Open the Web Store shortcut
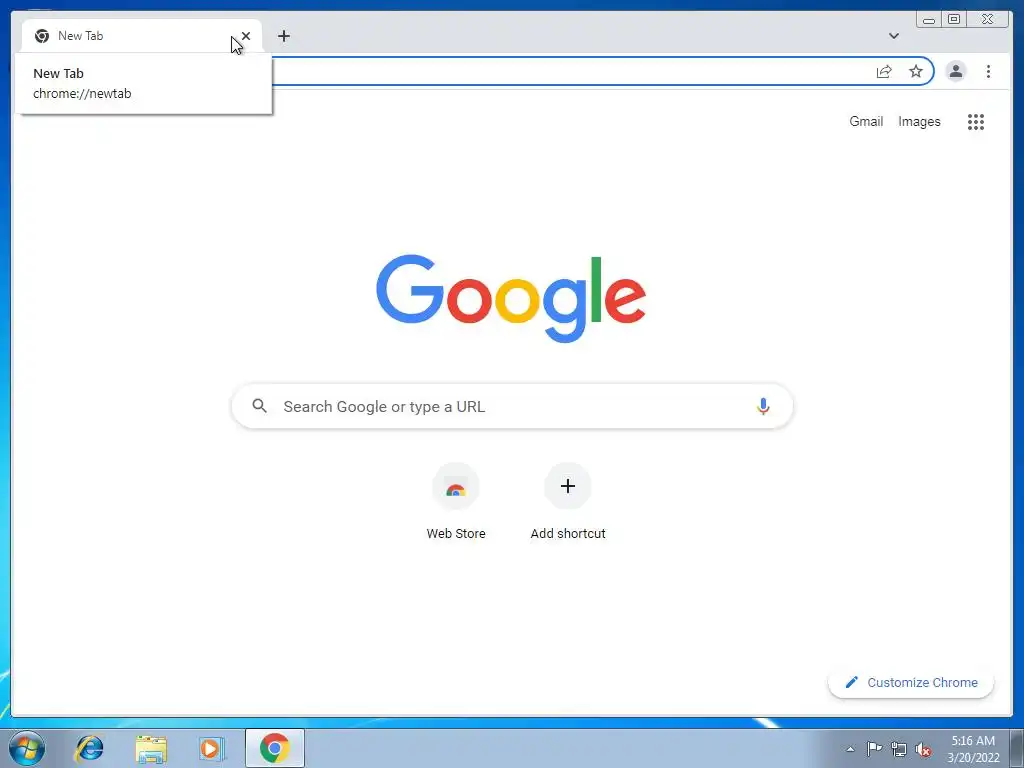The image size is (1024, 768). pos(456,502)
